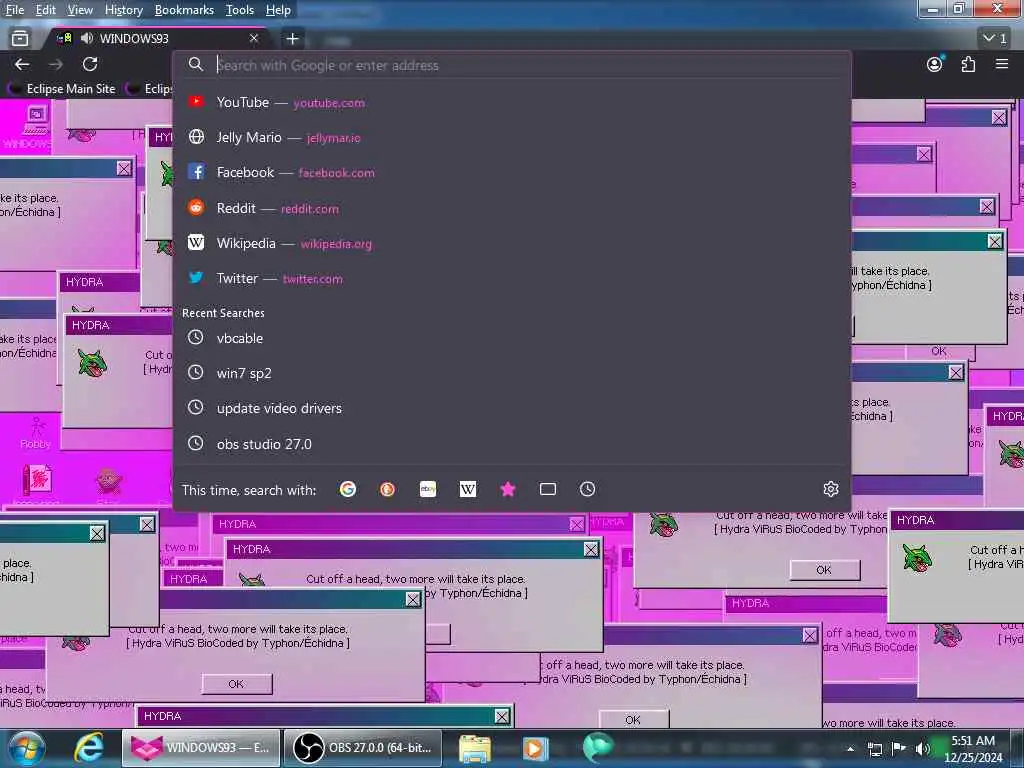The width and height of the screenshot is (1024, 768).
Task: Choose recent search obs studio 27.0
Action: (513, 444)
